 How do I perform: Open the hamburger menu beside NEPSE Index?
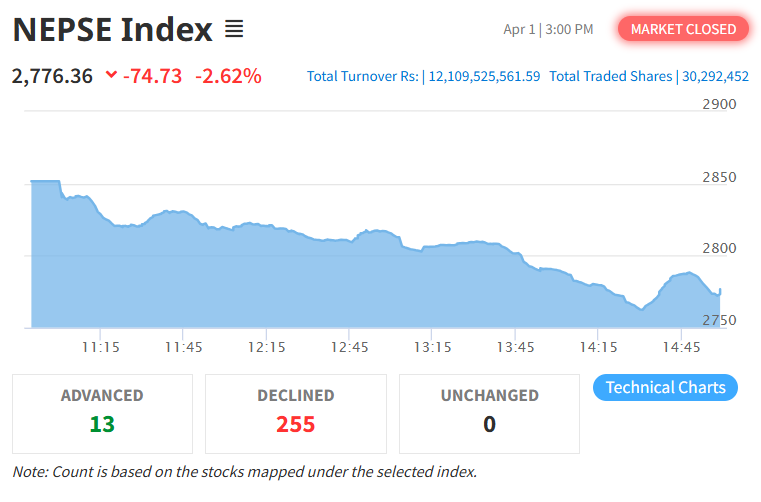[x=234, y=29]
